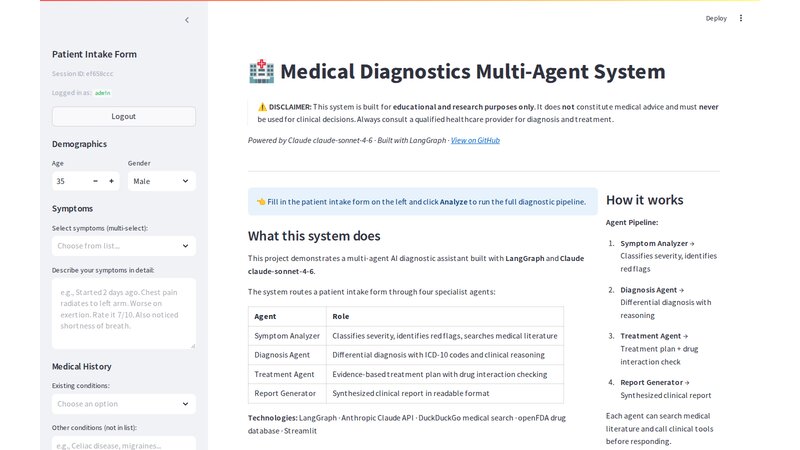Click the 'Treatment Agent' table cell
This screenshot has height=450, width=800.
[287, 374]
